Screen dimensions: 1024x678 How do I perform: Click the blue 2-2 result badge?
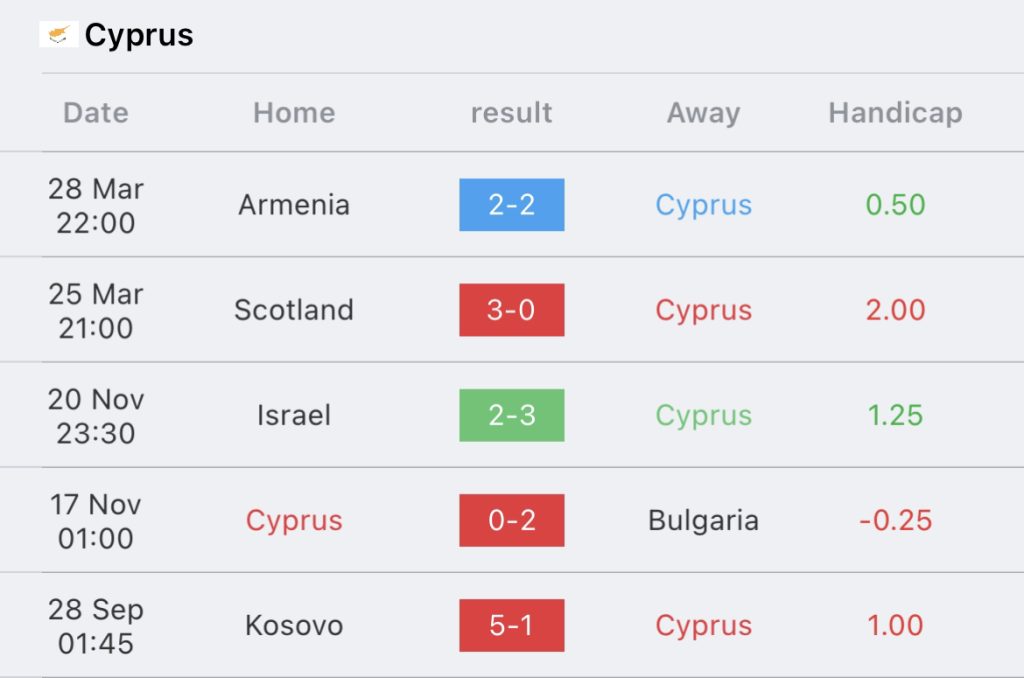[x=511, y=204]
